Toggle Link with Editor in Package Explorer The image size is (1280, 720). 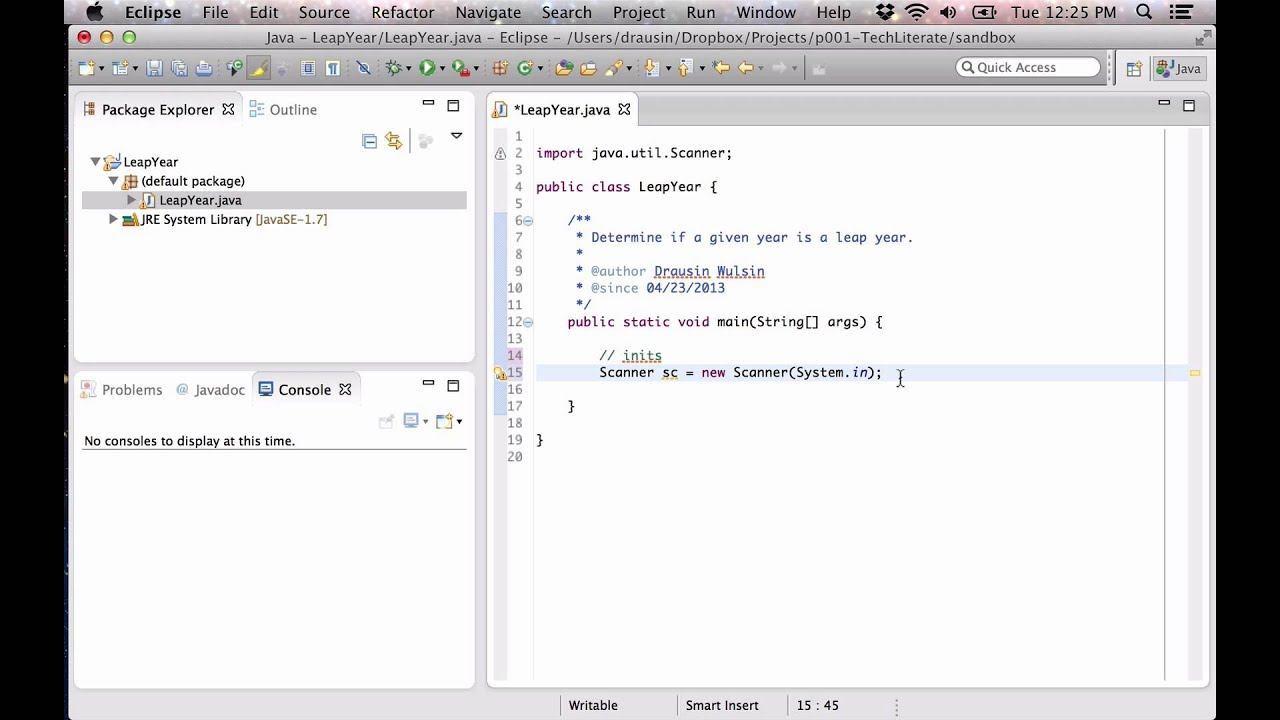pos(393,141)
